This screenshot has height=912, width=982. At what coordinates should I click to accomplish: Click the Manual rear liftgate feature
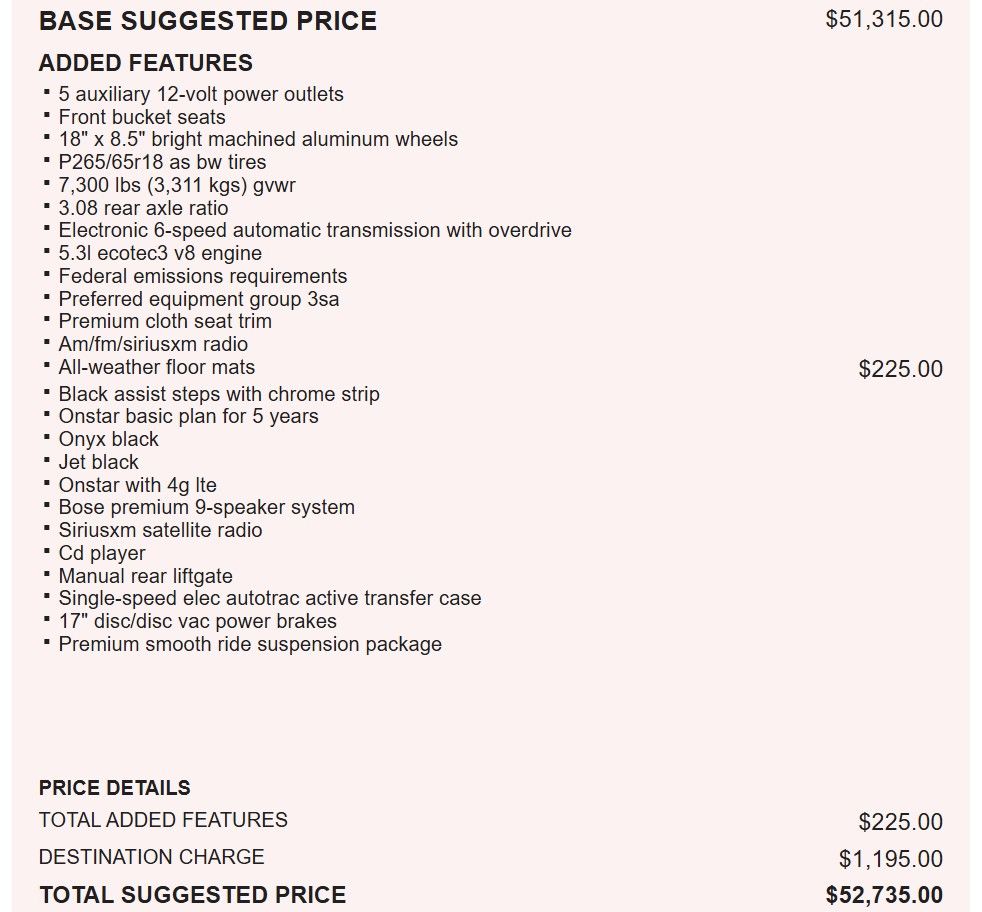coord(145,576)
